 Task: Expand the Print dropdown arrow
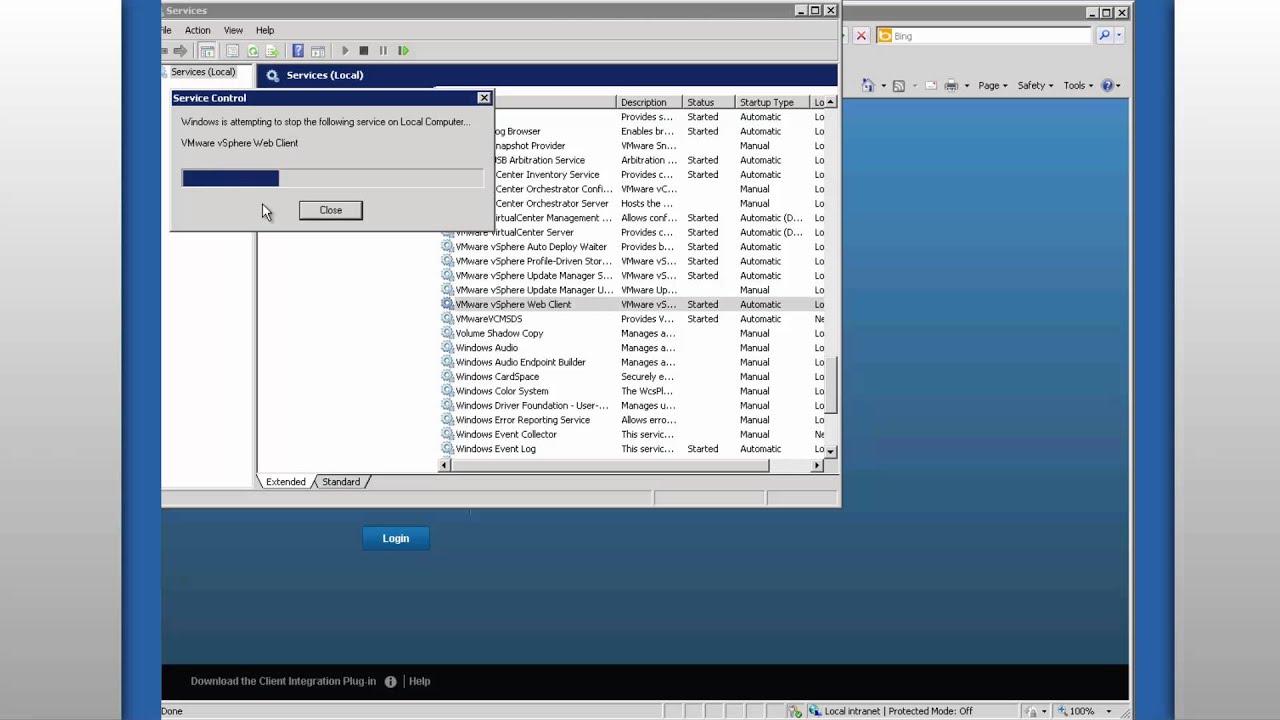point(966,86)
